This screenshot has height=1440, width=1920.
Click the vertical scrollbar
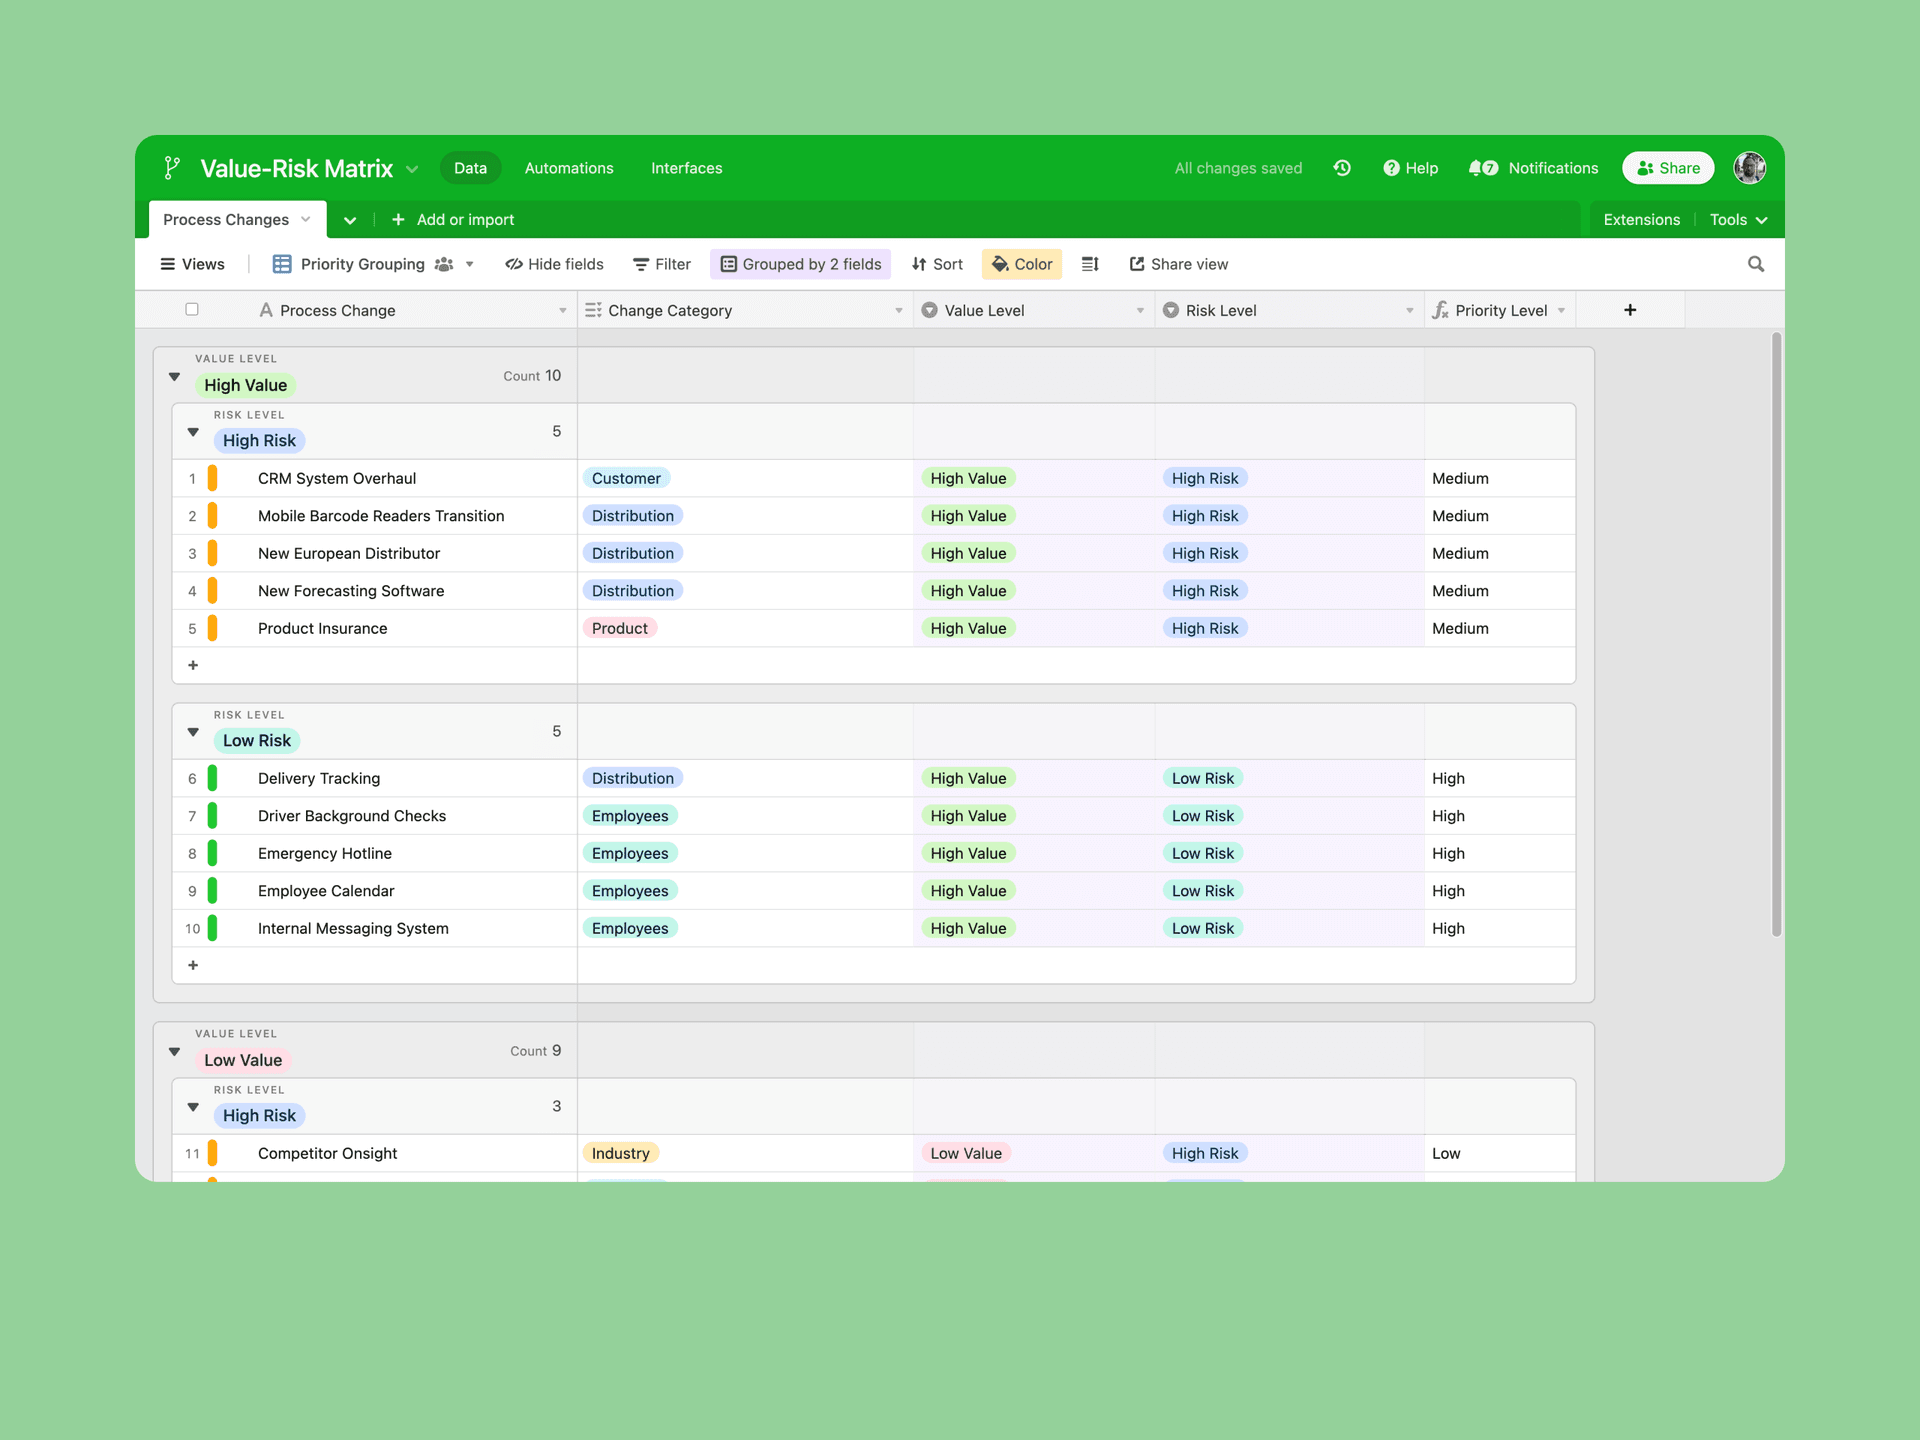tap(1777, 634)
